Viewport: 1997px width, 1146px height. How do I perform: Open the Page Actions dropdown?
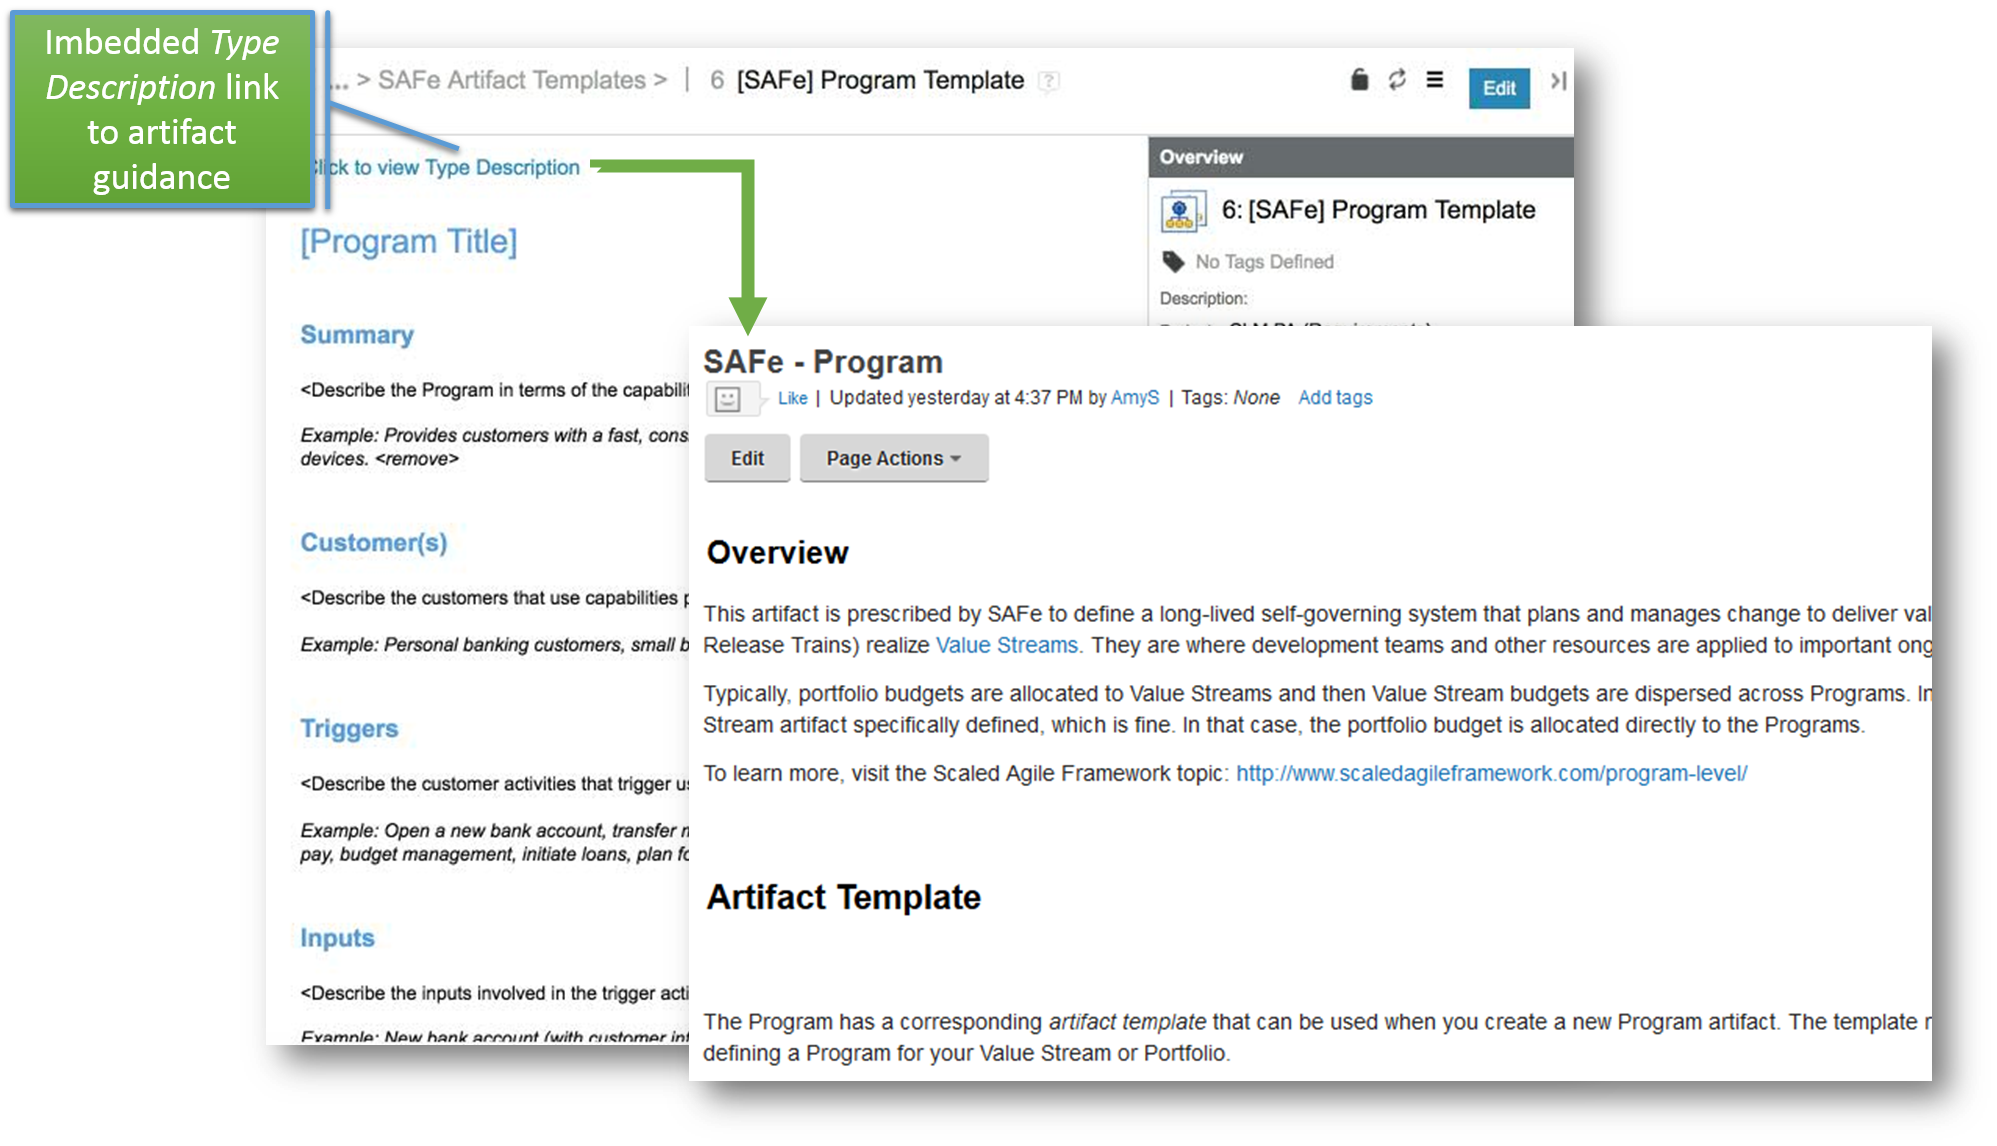click(894, 458)
